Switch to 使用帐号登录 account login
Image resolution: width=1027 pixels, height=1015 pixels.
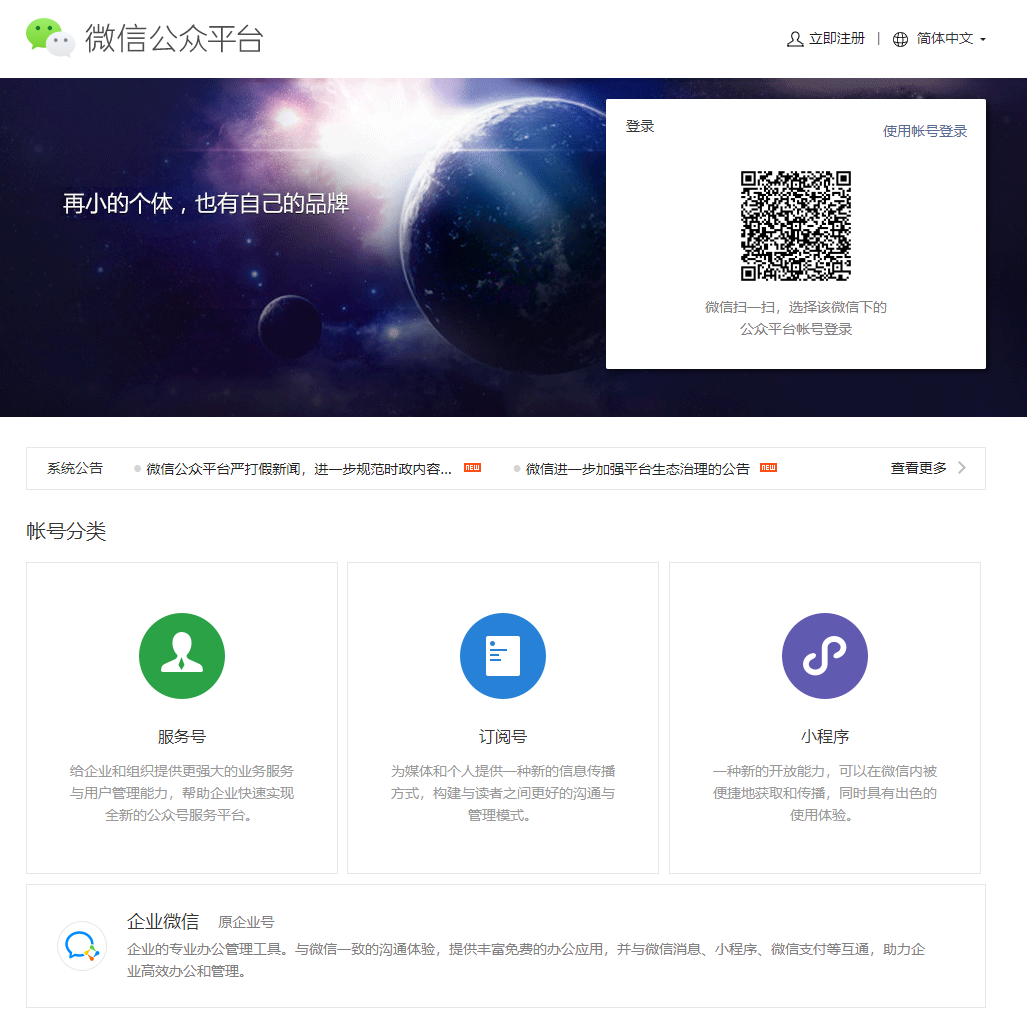(x=924, y=131)
